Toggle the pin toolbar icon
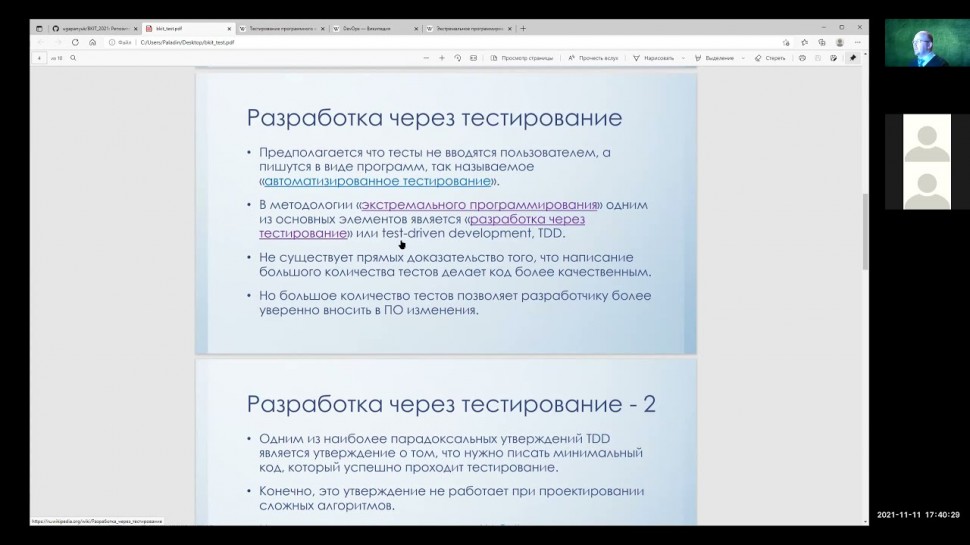 pyautogui.click(x=852, y=58)
